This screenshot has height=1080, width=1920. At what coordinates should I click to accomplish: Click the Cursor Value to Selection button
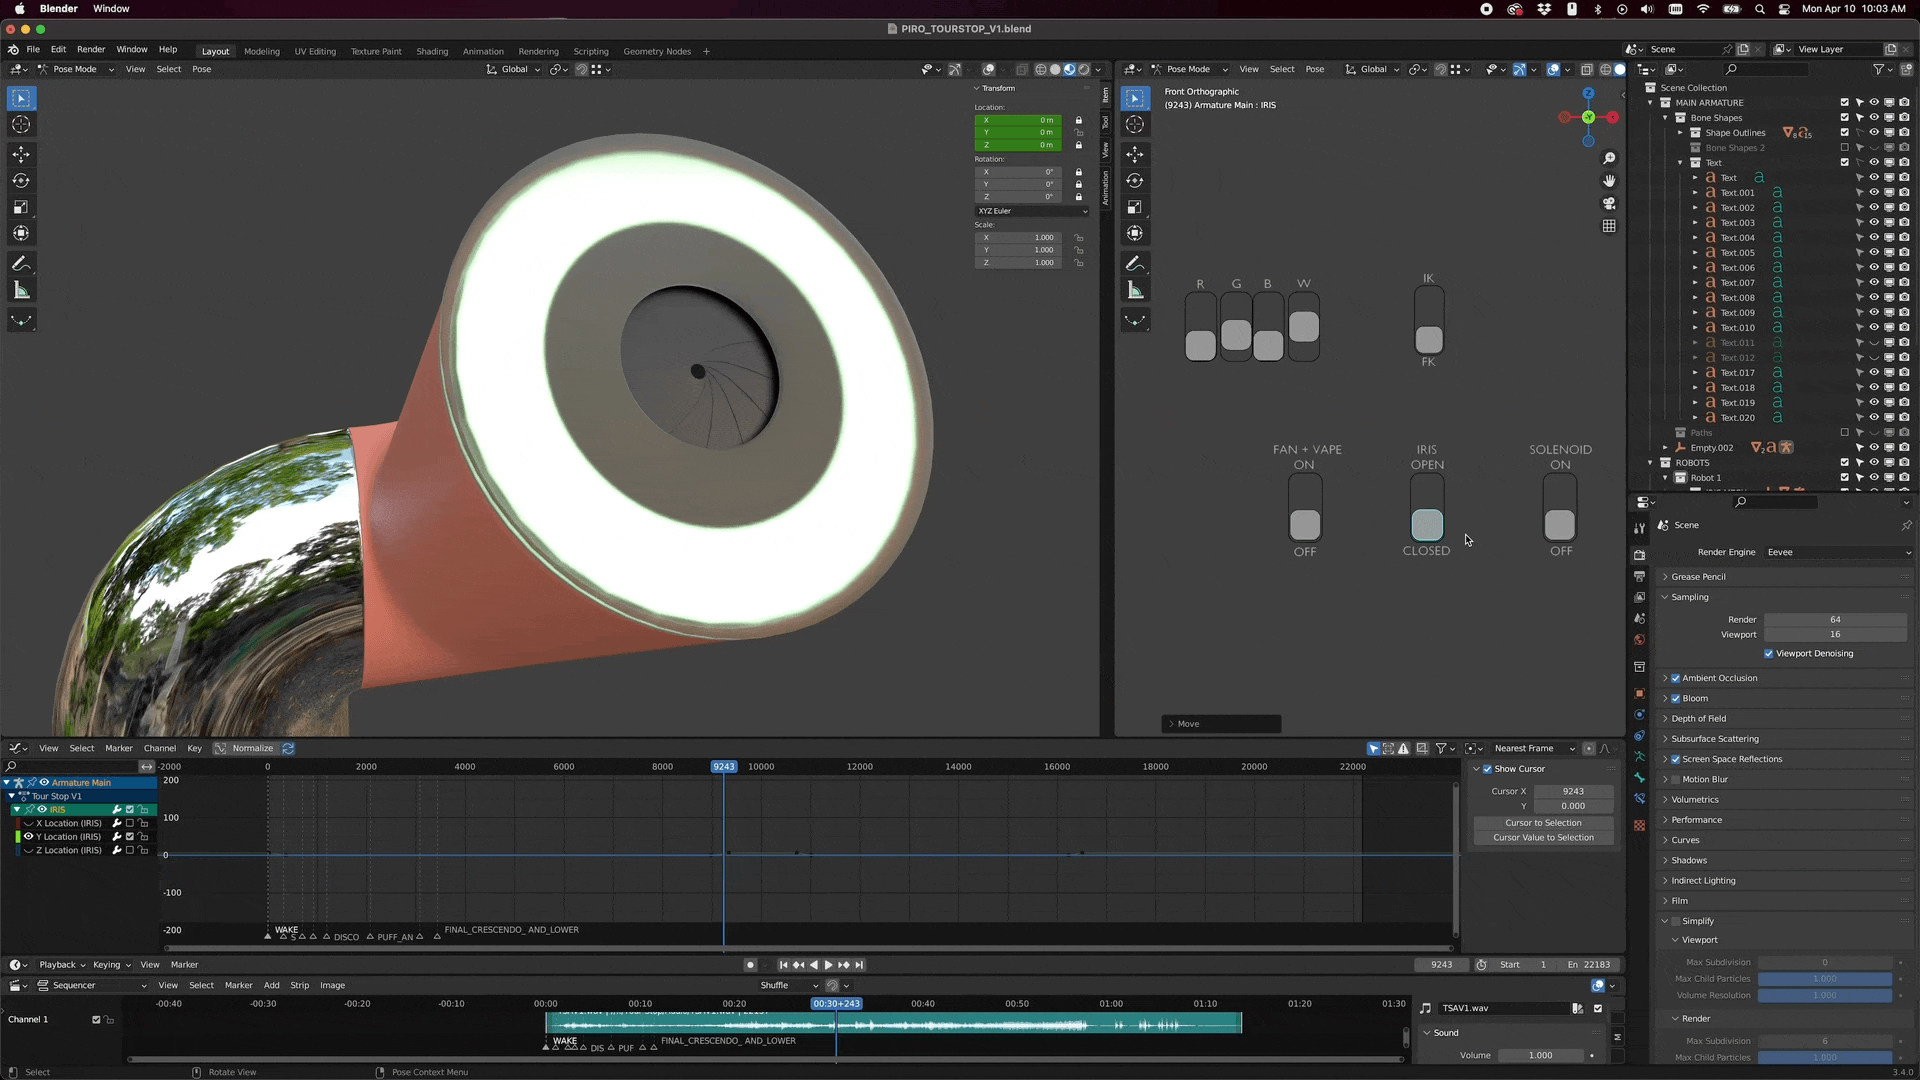point(1543,838)
